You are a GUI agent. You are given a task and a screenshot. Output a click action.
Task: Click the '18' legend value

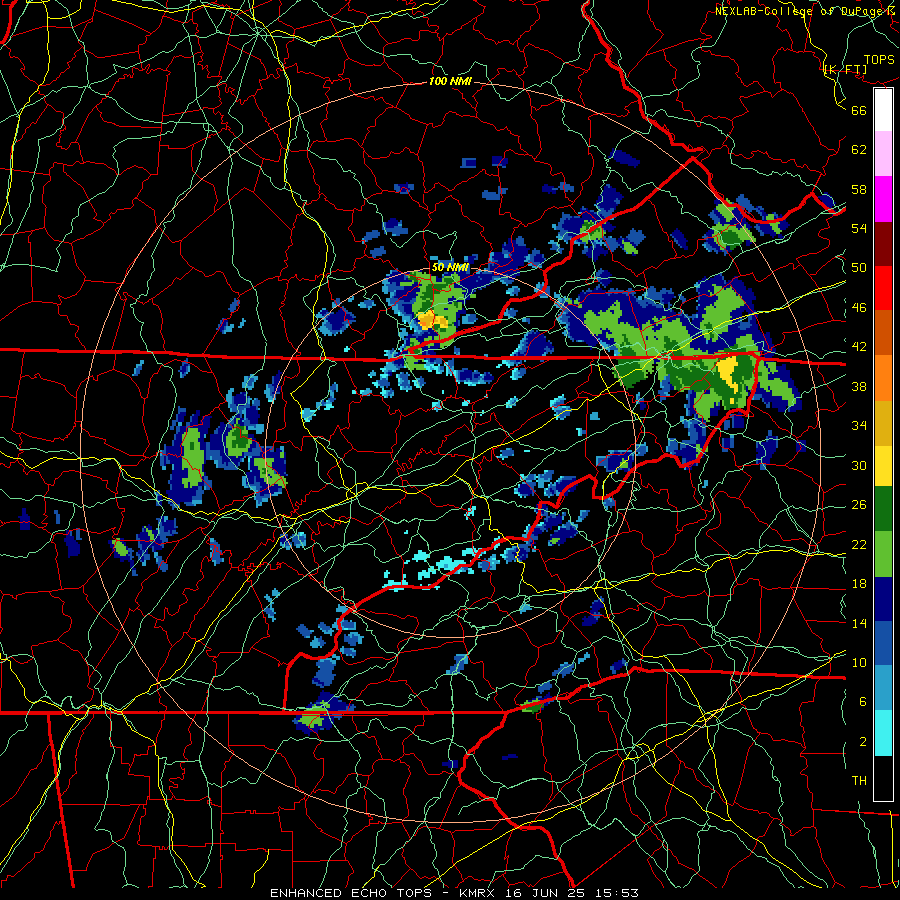[859, 584]
